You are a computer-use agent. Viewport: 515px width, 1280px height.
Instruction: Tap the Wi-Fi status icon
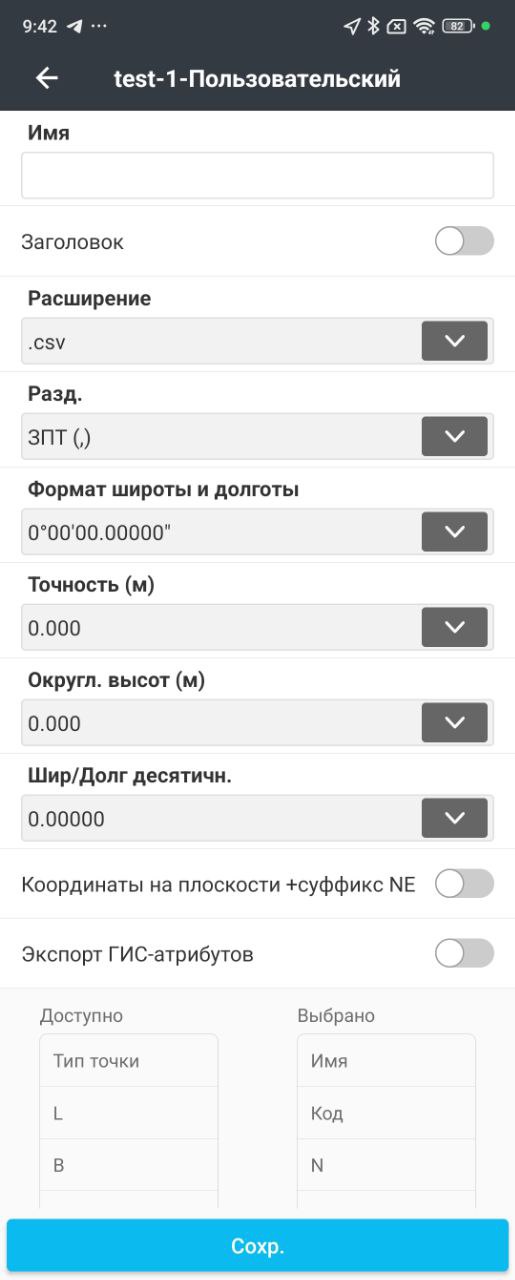[424, 26]
